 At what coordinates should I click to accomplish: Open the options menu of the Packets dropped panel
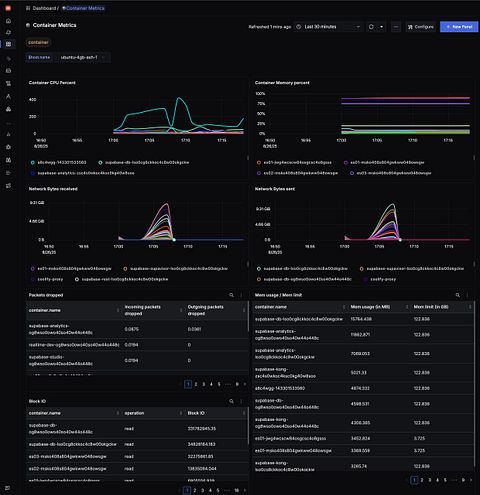pyautogui.click(x=241, y=295)
